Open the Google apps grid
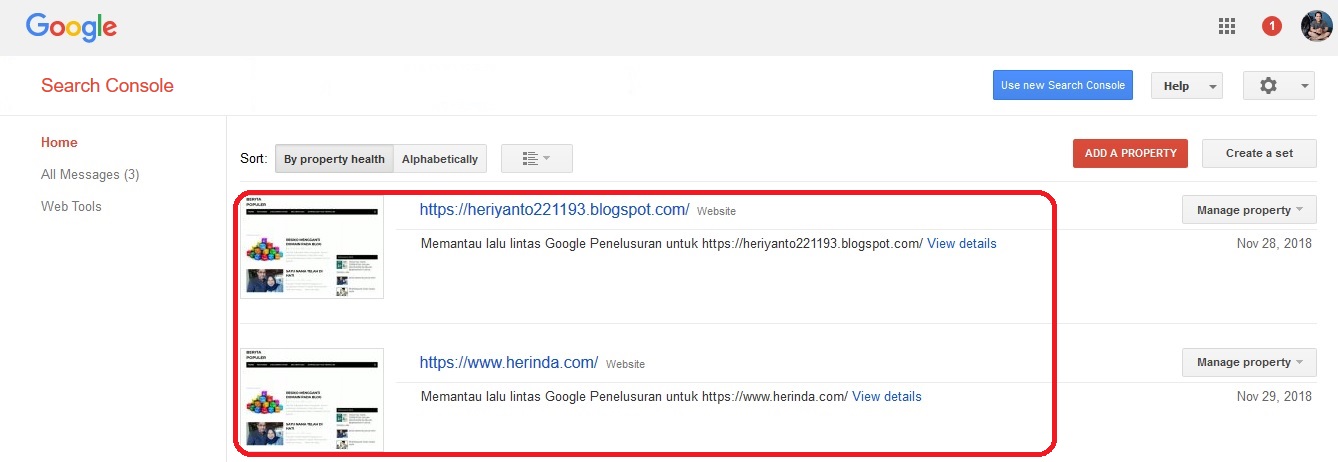This screenshot has width=1338, height=462. click(1227, 27)
